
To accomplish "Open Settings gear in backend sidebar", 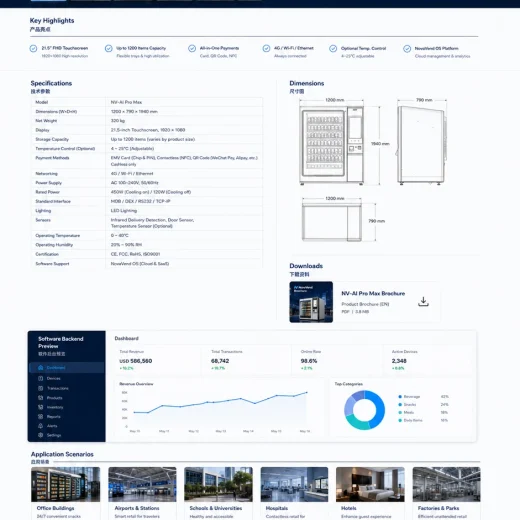I will 41,435.
